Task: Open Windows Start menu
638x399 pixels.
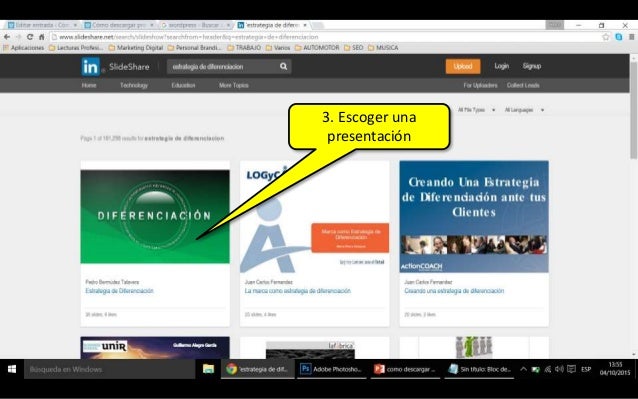Action: click(12, 369)
